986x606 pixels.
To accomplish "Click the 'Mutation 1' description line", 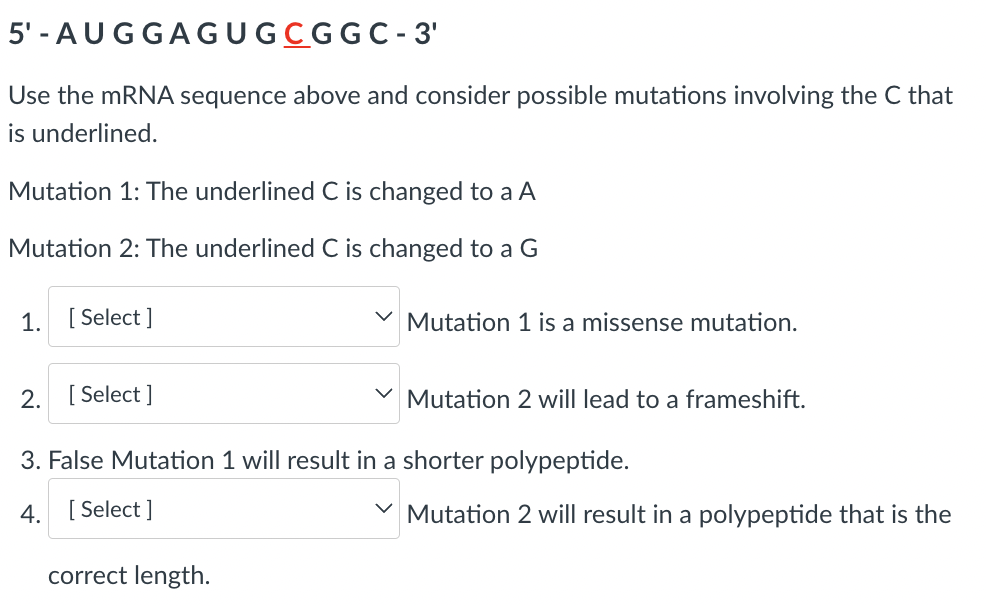I will 270,191.
